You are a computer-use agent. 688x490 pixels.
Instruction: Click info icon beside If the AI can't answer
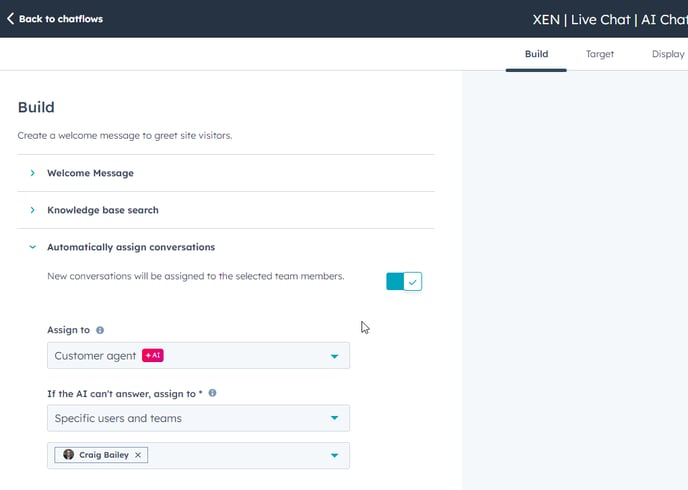(212, 393)
